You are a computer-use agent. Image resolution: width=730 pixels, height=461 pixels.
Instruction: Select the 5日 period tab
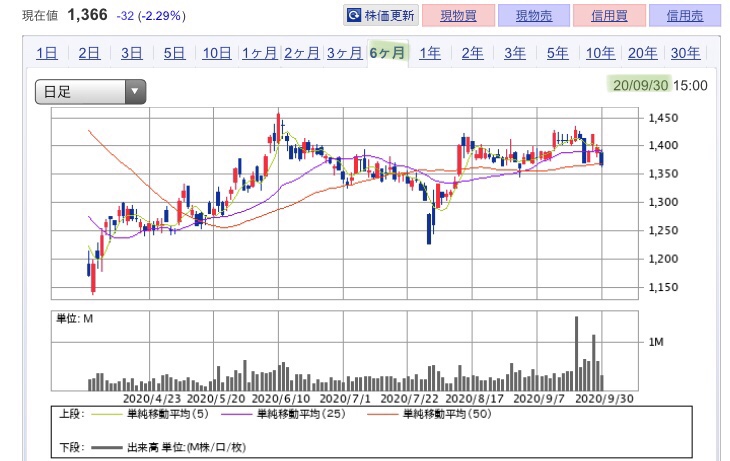point(173,54)
